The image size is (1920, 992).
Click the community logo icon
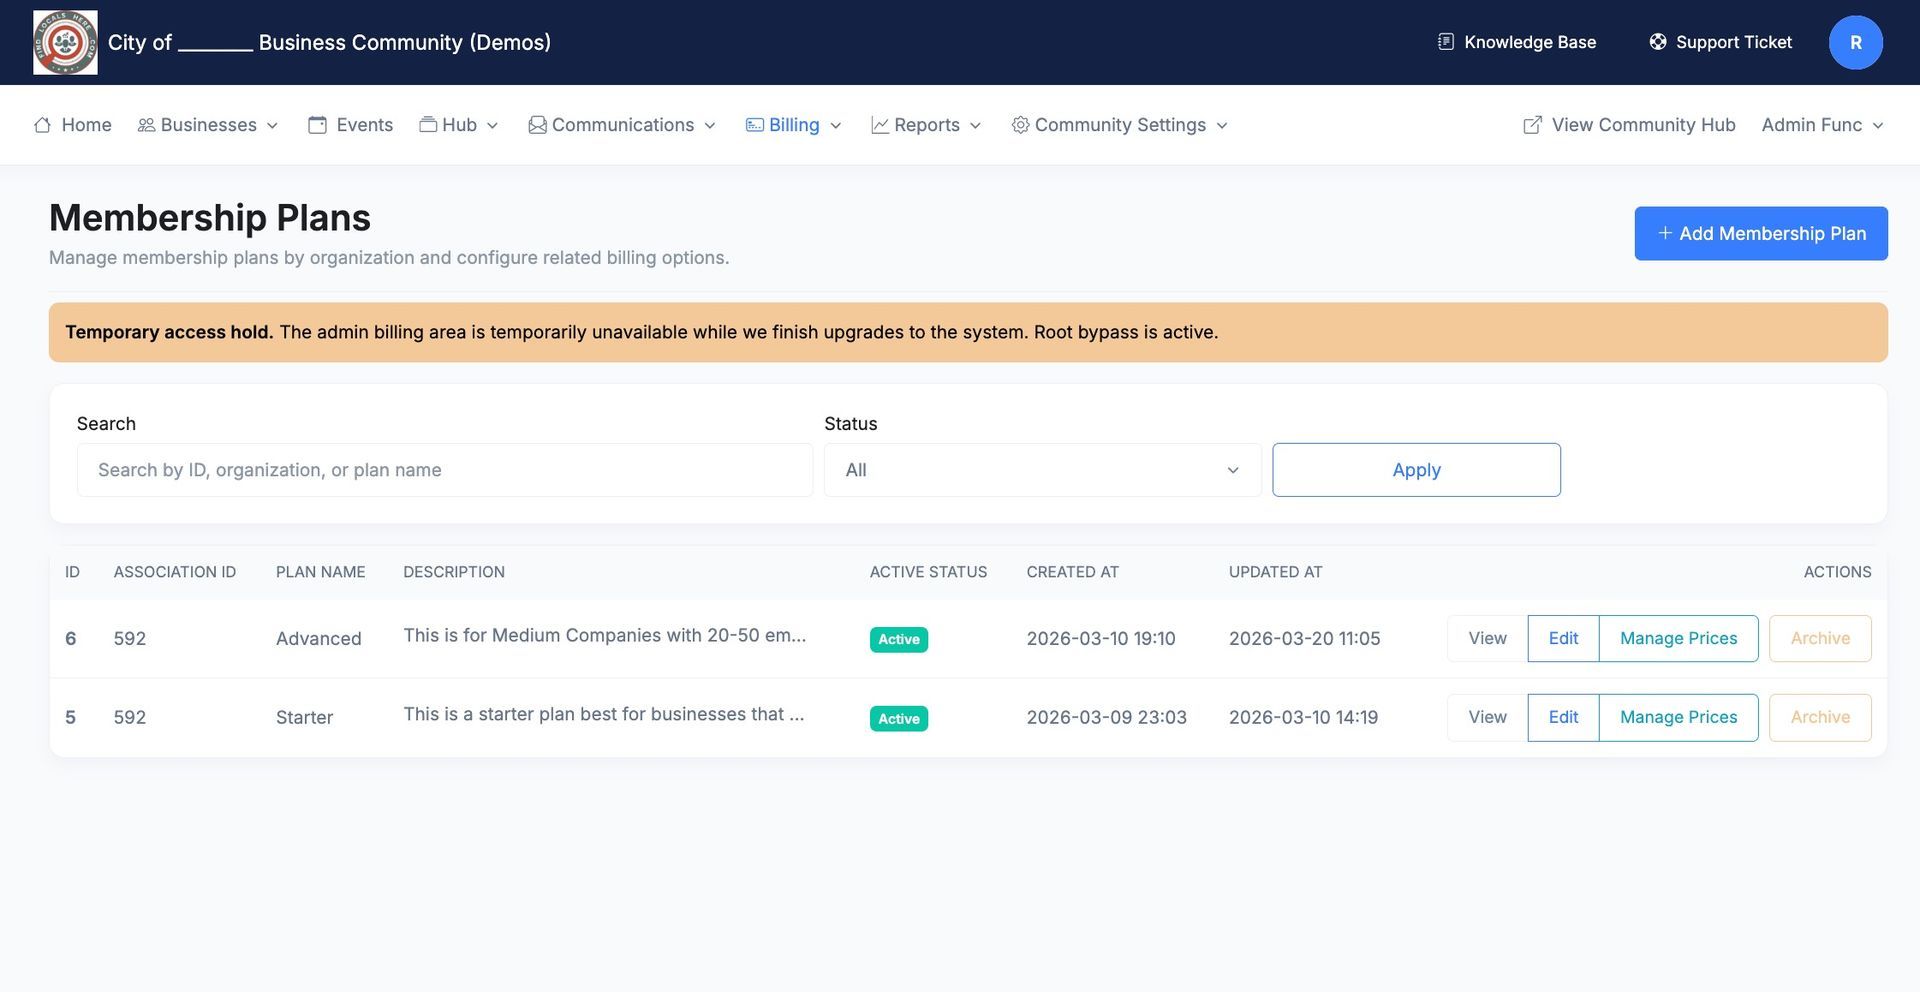pos(65,43)
